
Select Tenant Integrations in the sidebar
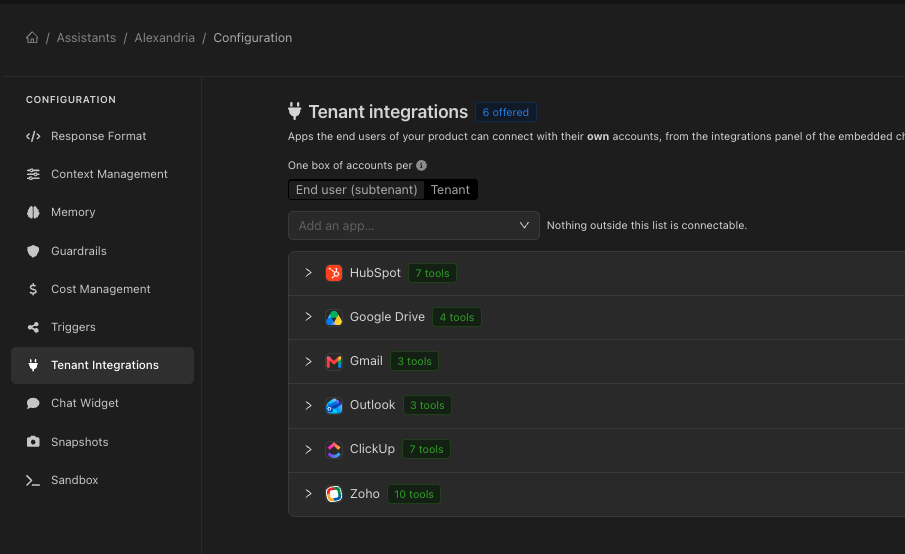click(102, 365)
